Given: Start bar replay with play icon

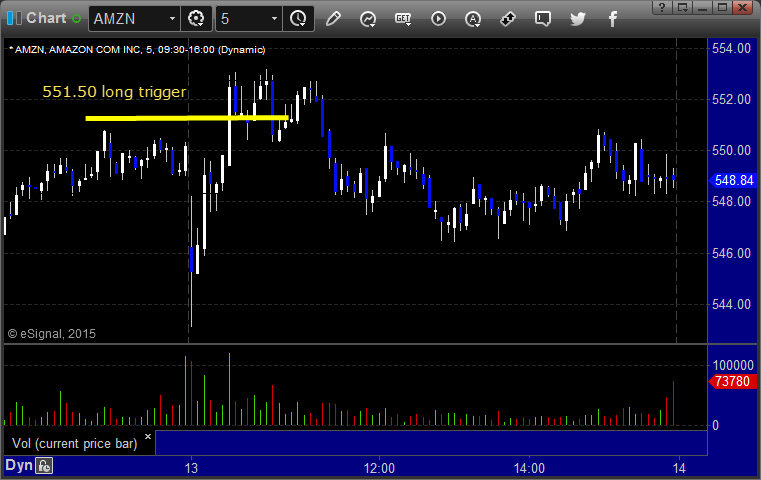Looking at the screenshot, I should 438,19.
